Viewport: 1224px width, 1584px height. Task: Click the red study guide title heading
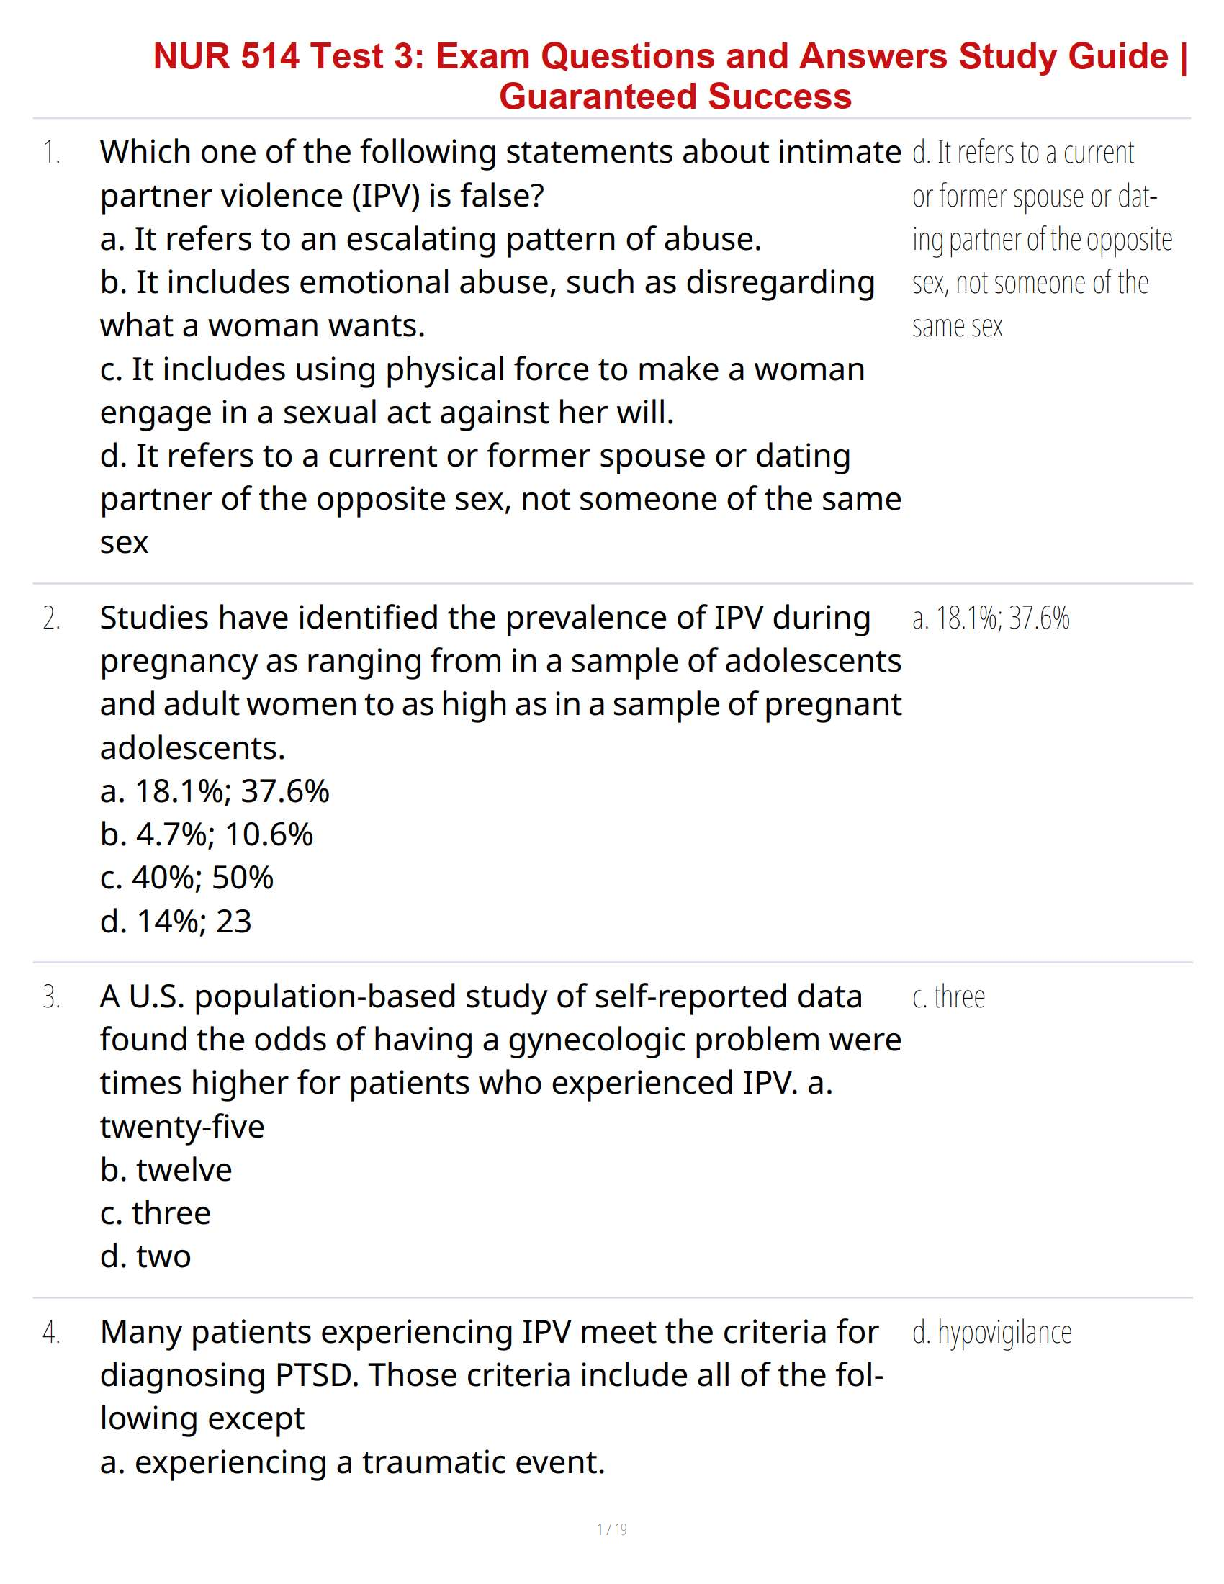pos(672,76)
